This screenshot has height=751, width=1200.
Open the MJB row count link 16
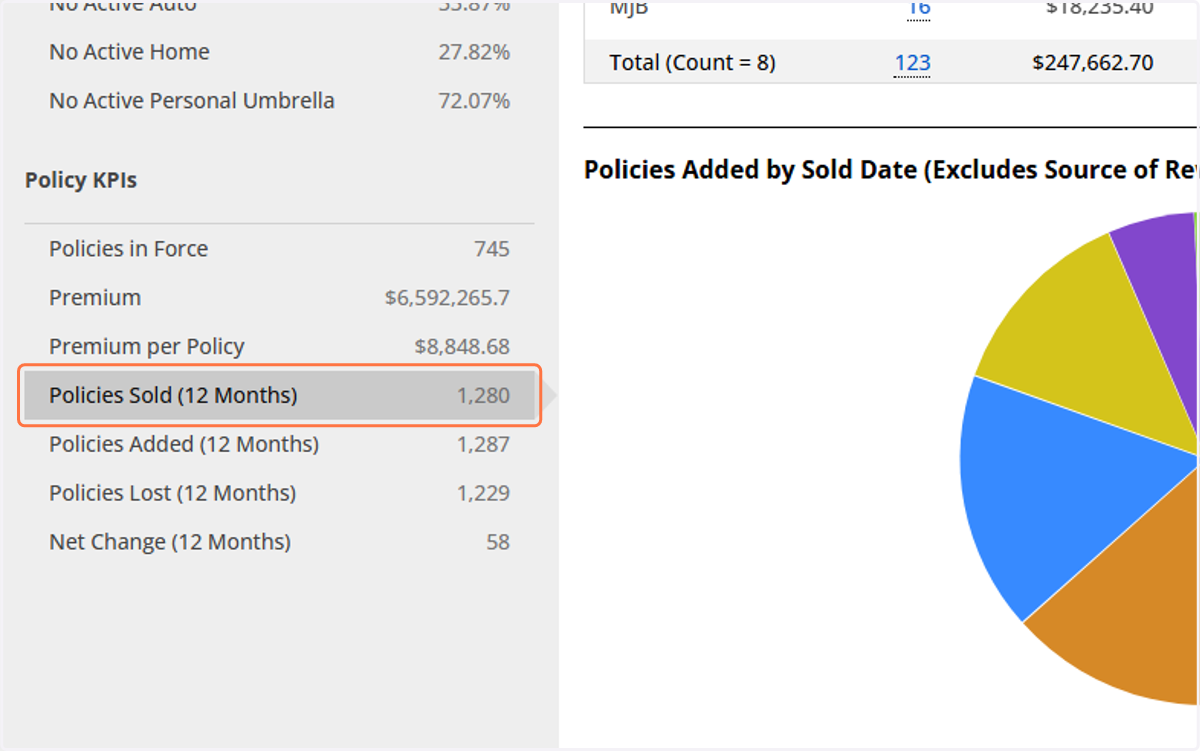pos(919,8)
